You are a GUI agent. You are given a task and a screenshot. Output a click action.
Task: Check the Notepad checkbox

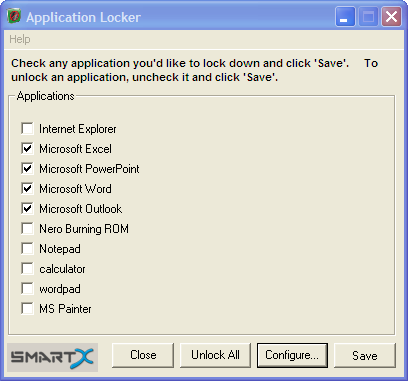click(27, 248)
